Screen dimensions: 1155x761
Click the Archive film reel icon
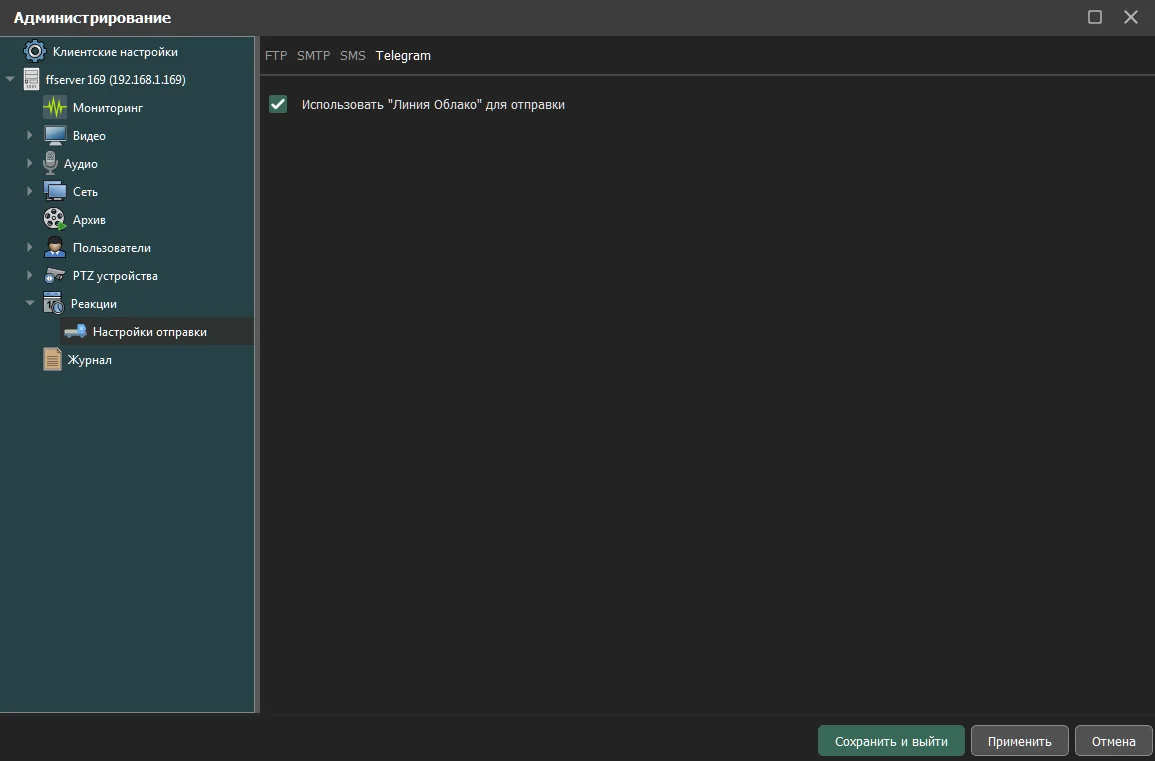(x=55, y=219)
